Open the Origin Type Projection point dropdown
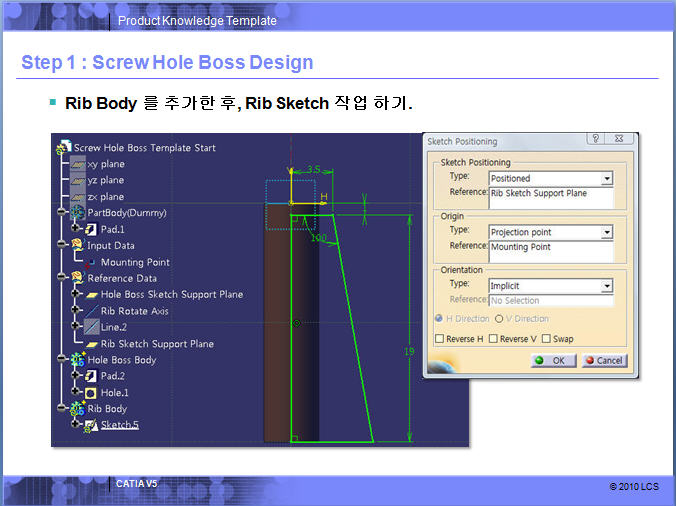 [606, 233]
